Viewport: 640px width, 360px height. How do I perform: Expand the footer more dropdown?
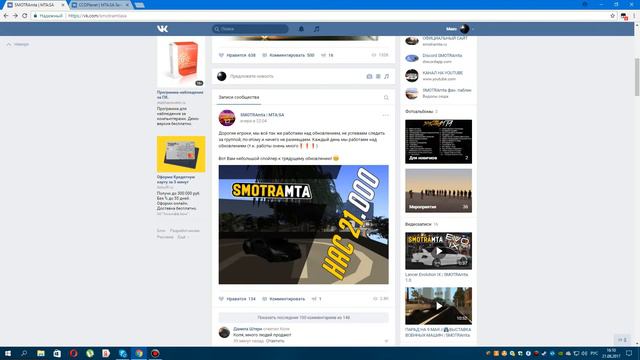183,237
